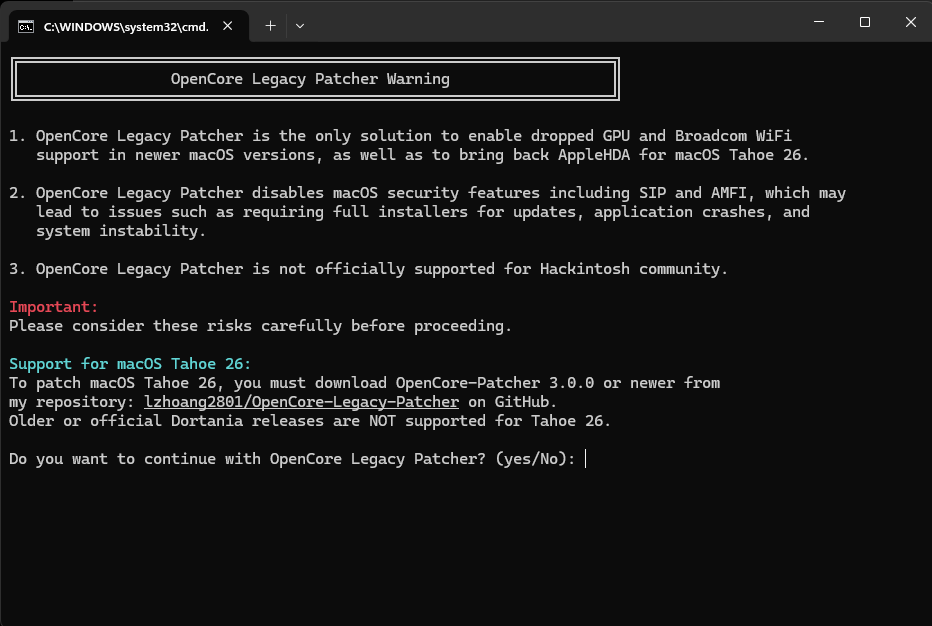
Task: Click the input cursor after the (yes/No) prompt
Action: point(586,459)
